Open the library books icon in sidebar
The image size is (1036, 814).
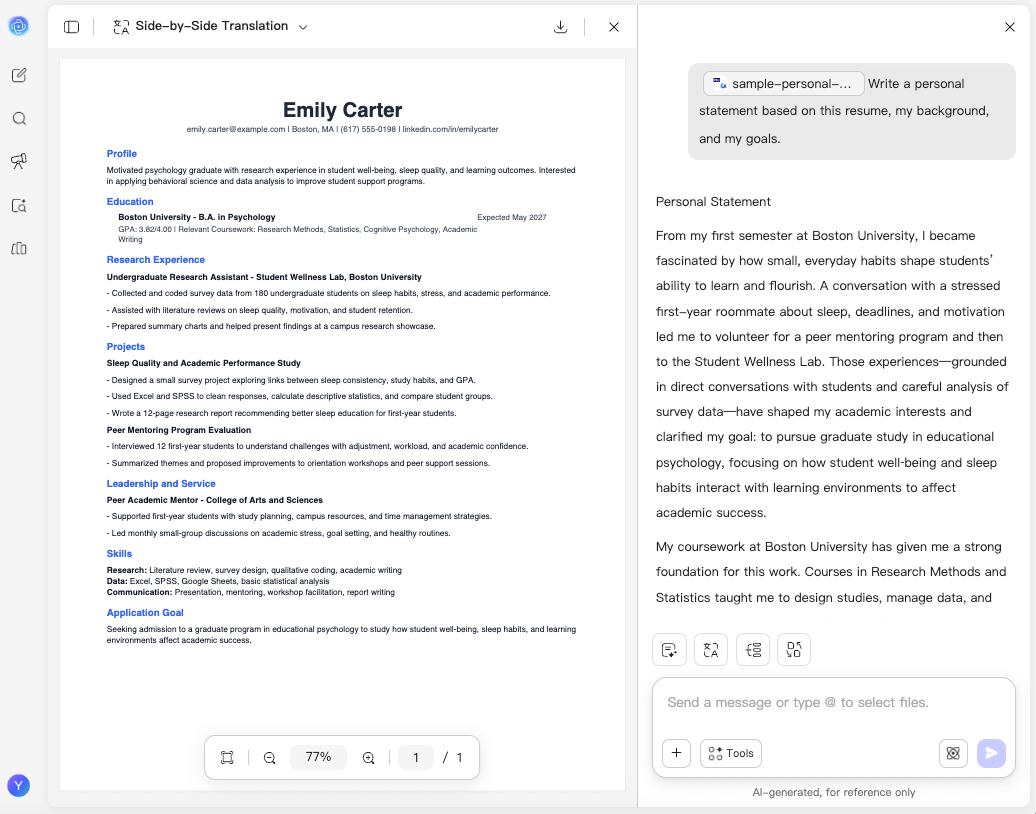point(19,248)
